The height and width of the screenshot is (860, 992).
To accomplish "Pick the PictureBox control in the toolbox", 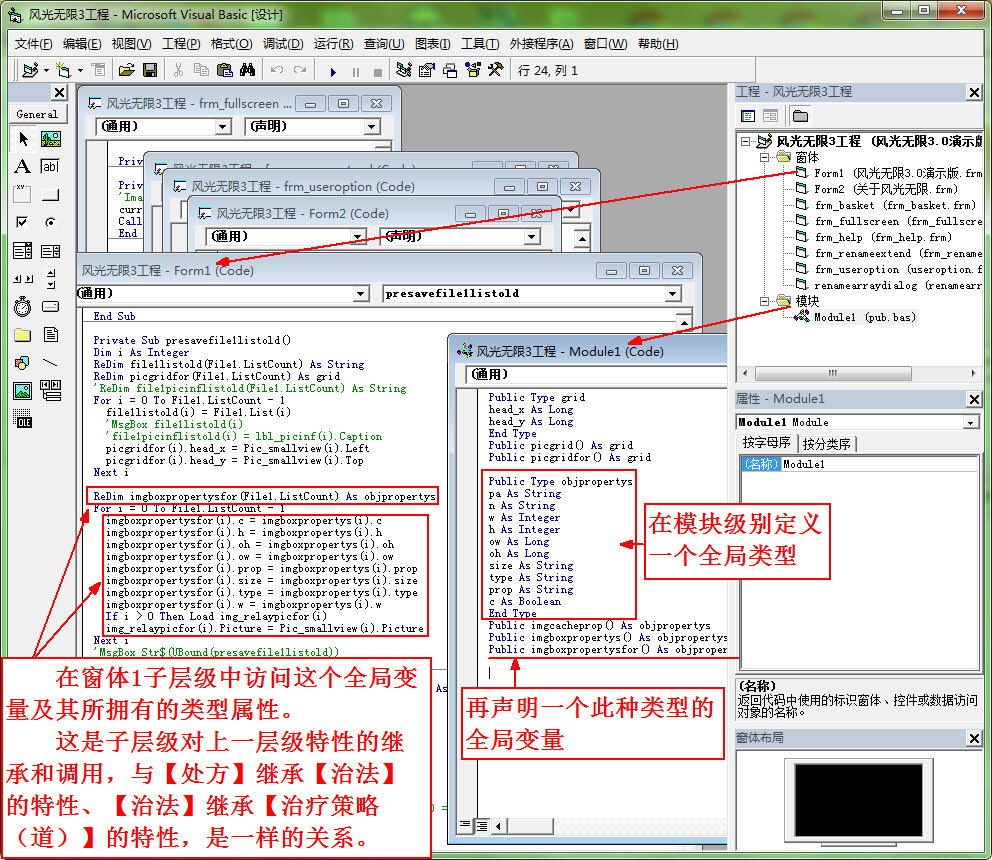I will tap(50, 139).
